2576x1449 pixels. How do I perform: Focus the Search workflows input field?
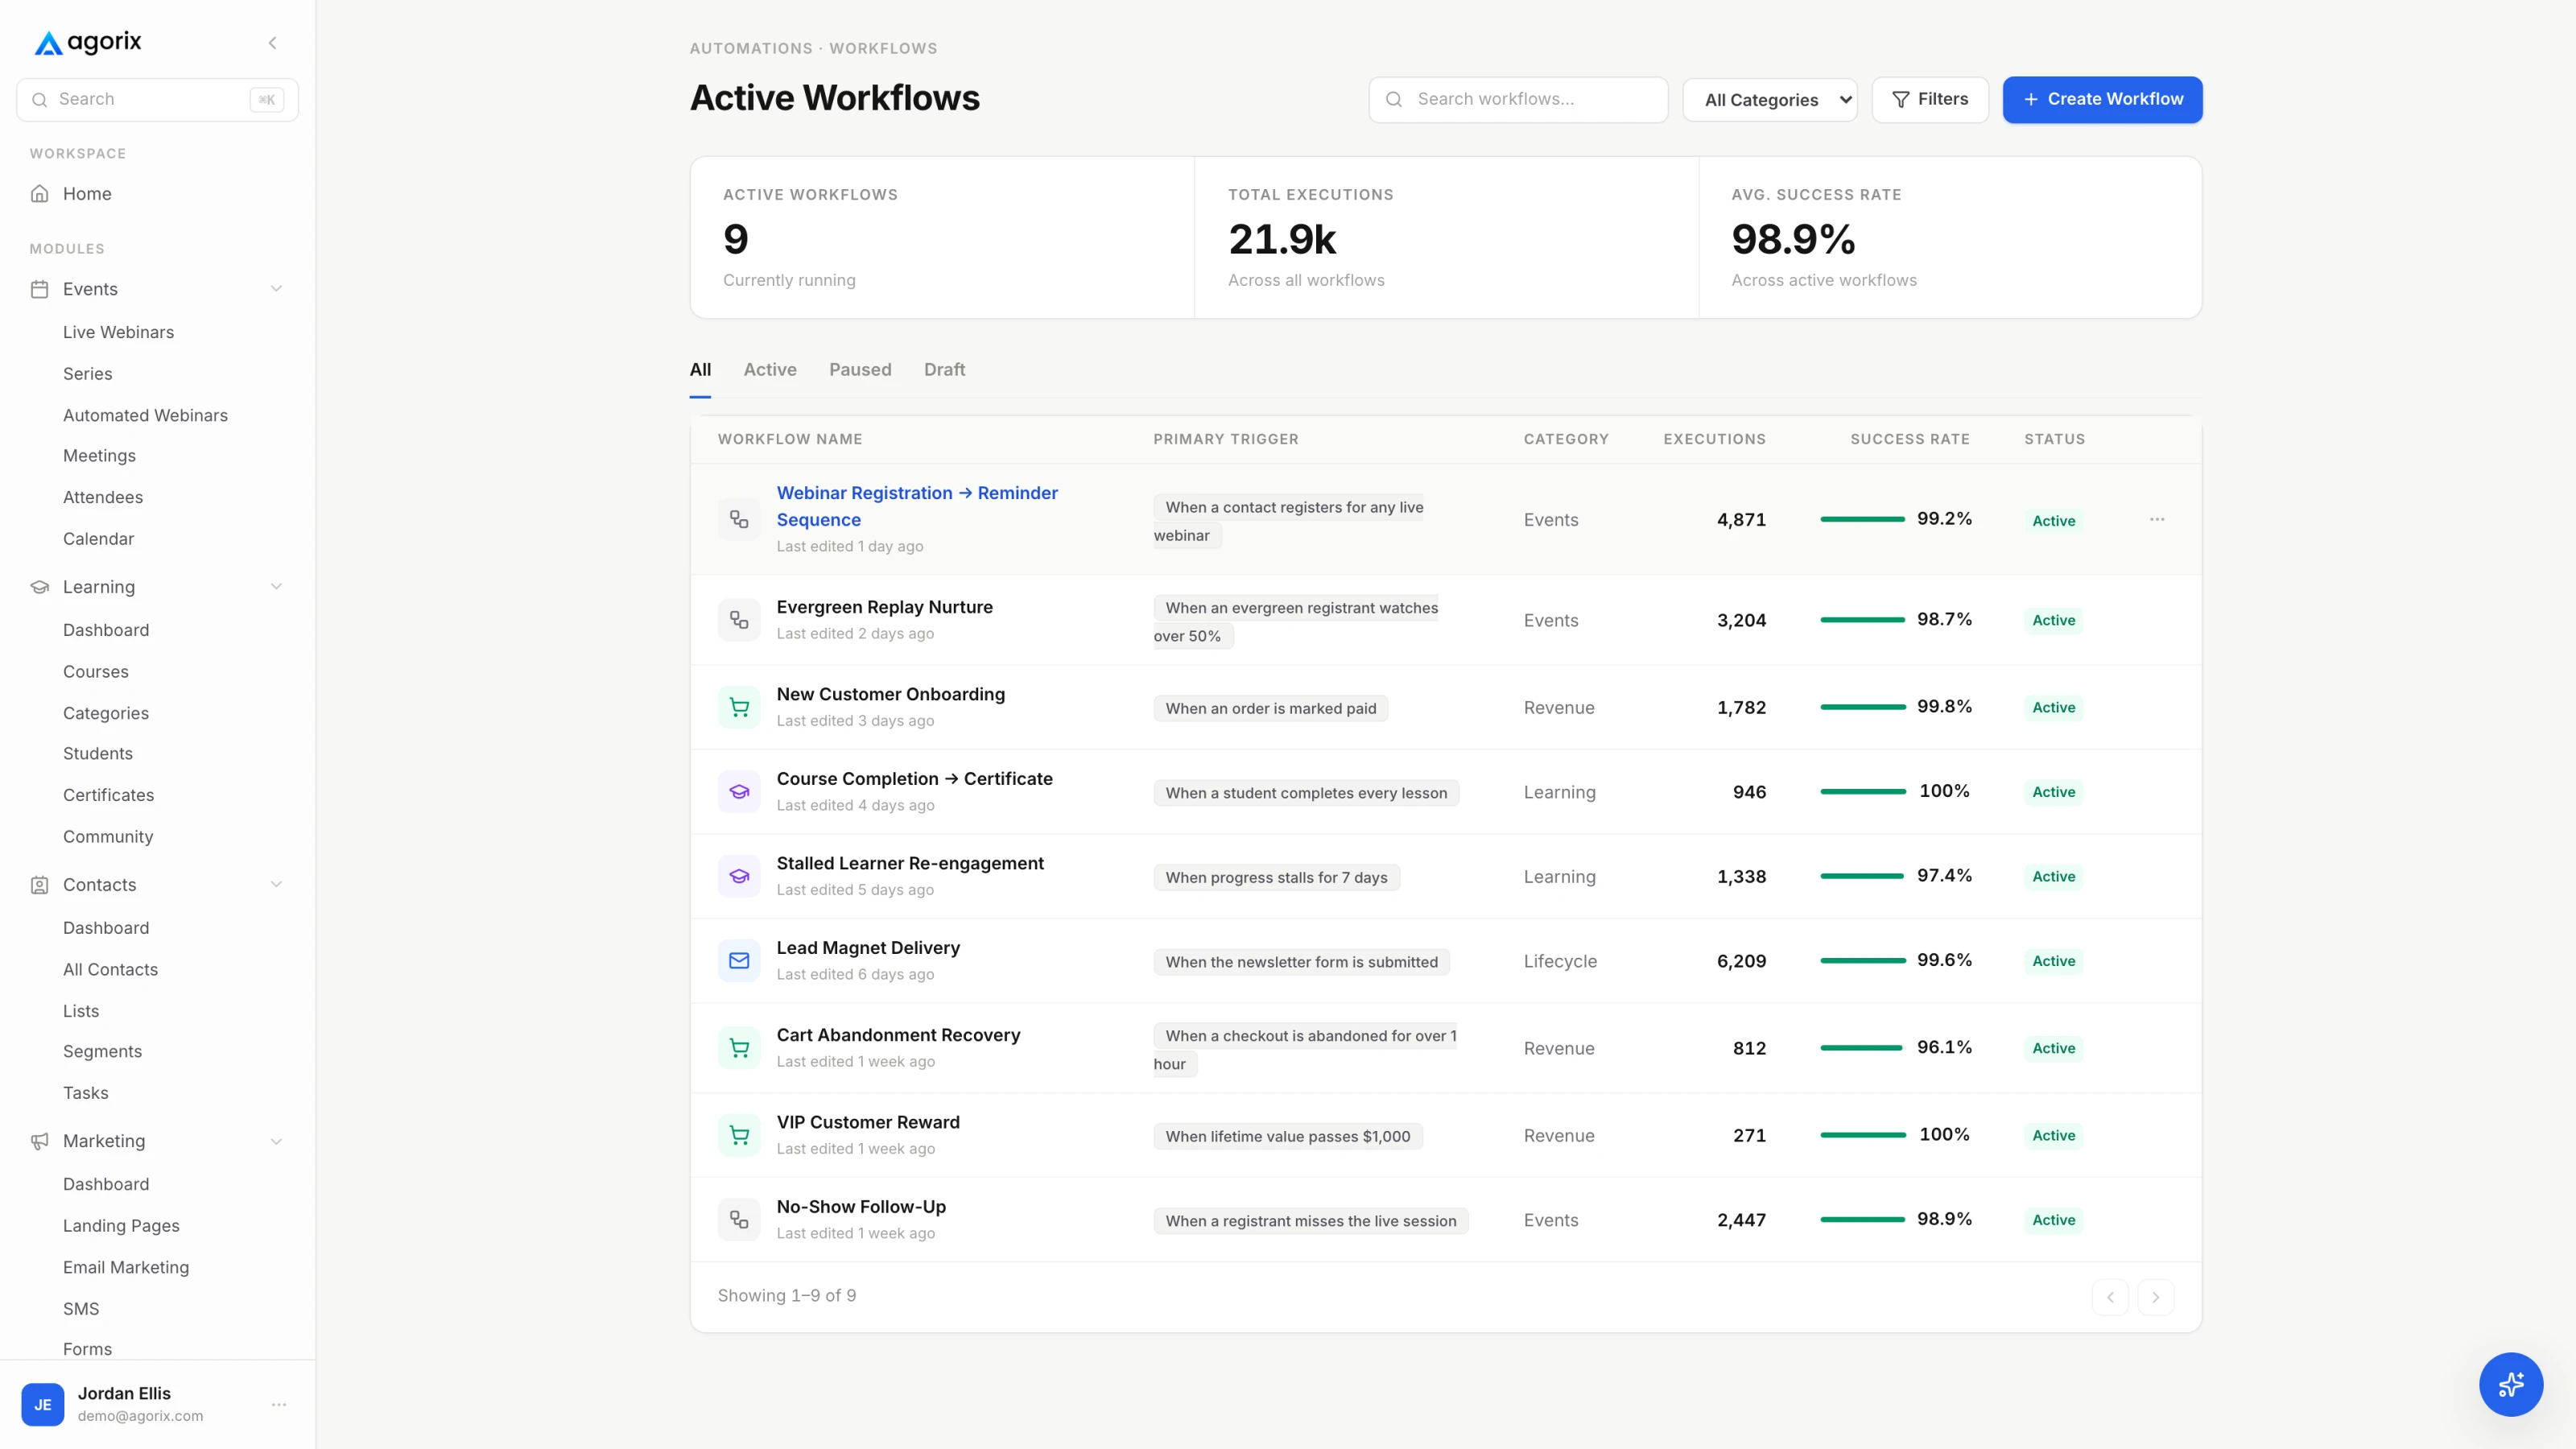[1518, 99]
